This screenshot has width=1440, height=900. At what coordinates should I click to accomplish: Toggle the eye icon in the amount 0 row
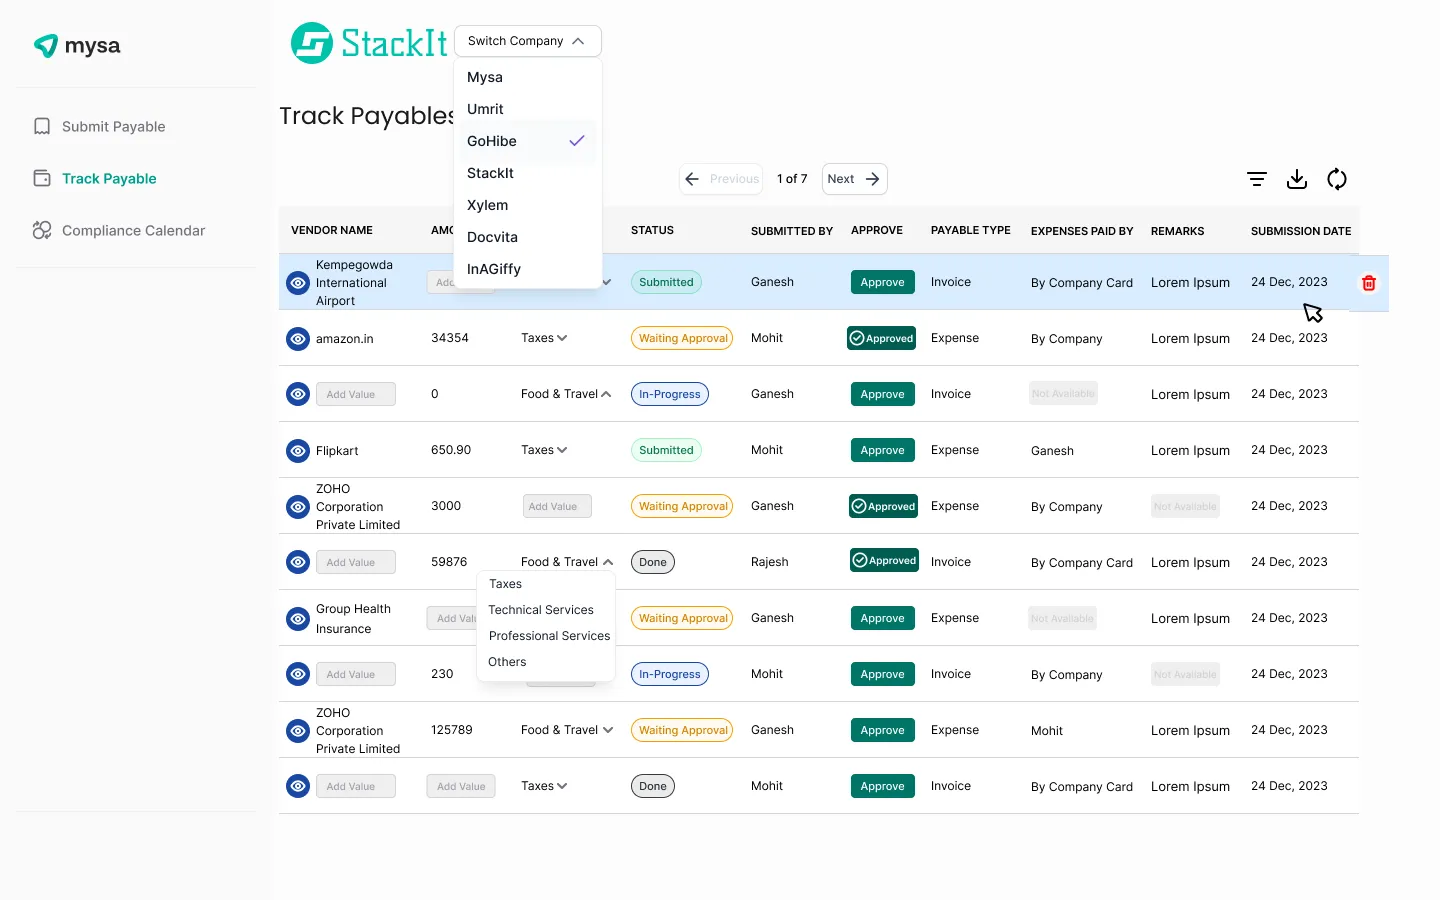tap(298, 394)
